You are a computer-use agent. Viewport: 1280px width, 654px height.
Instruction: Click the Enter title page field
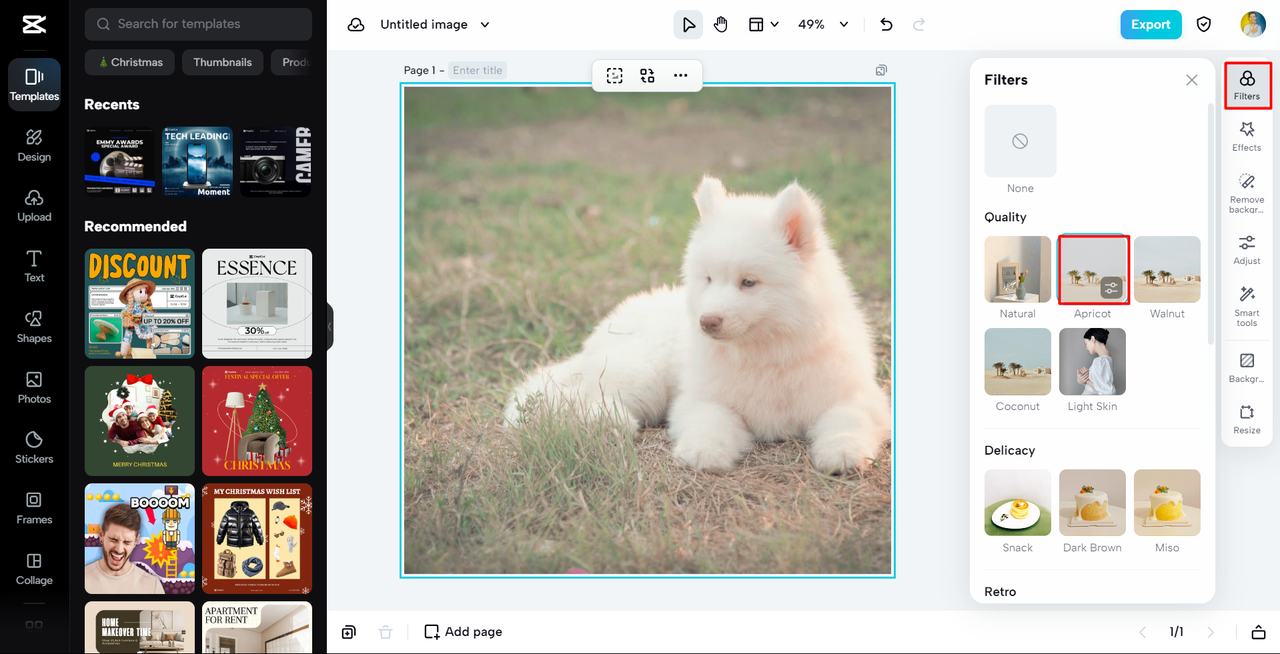[478, 70]
